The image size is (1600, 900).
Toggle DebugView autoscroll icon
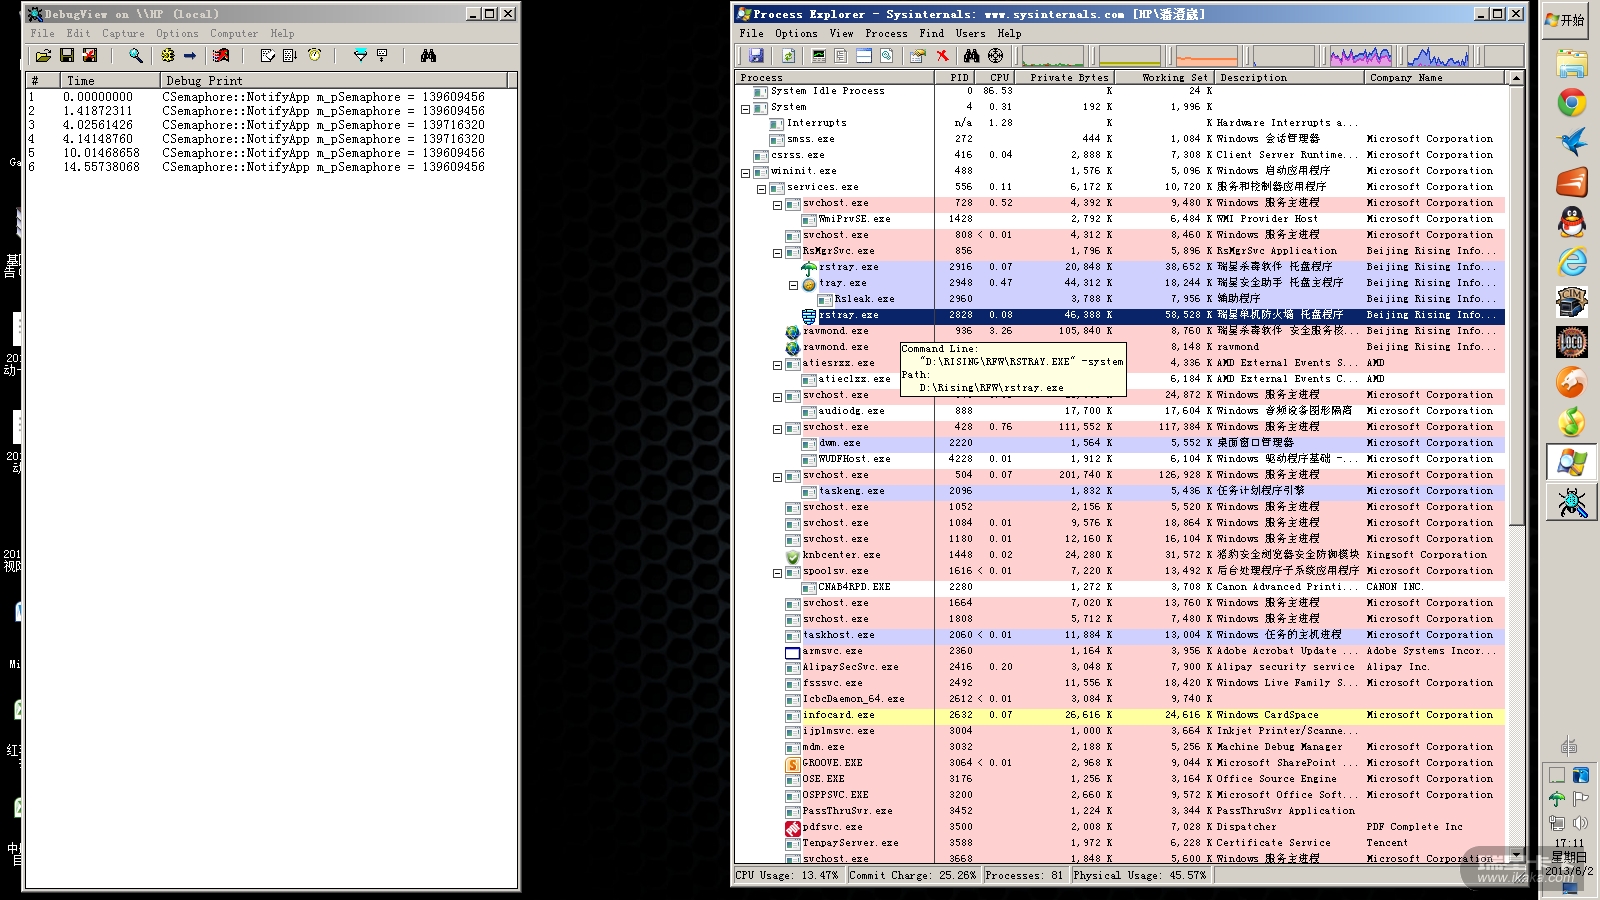pos(289,56)
